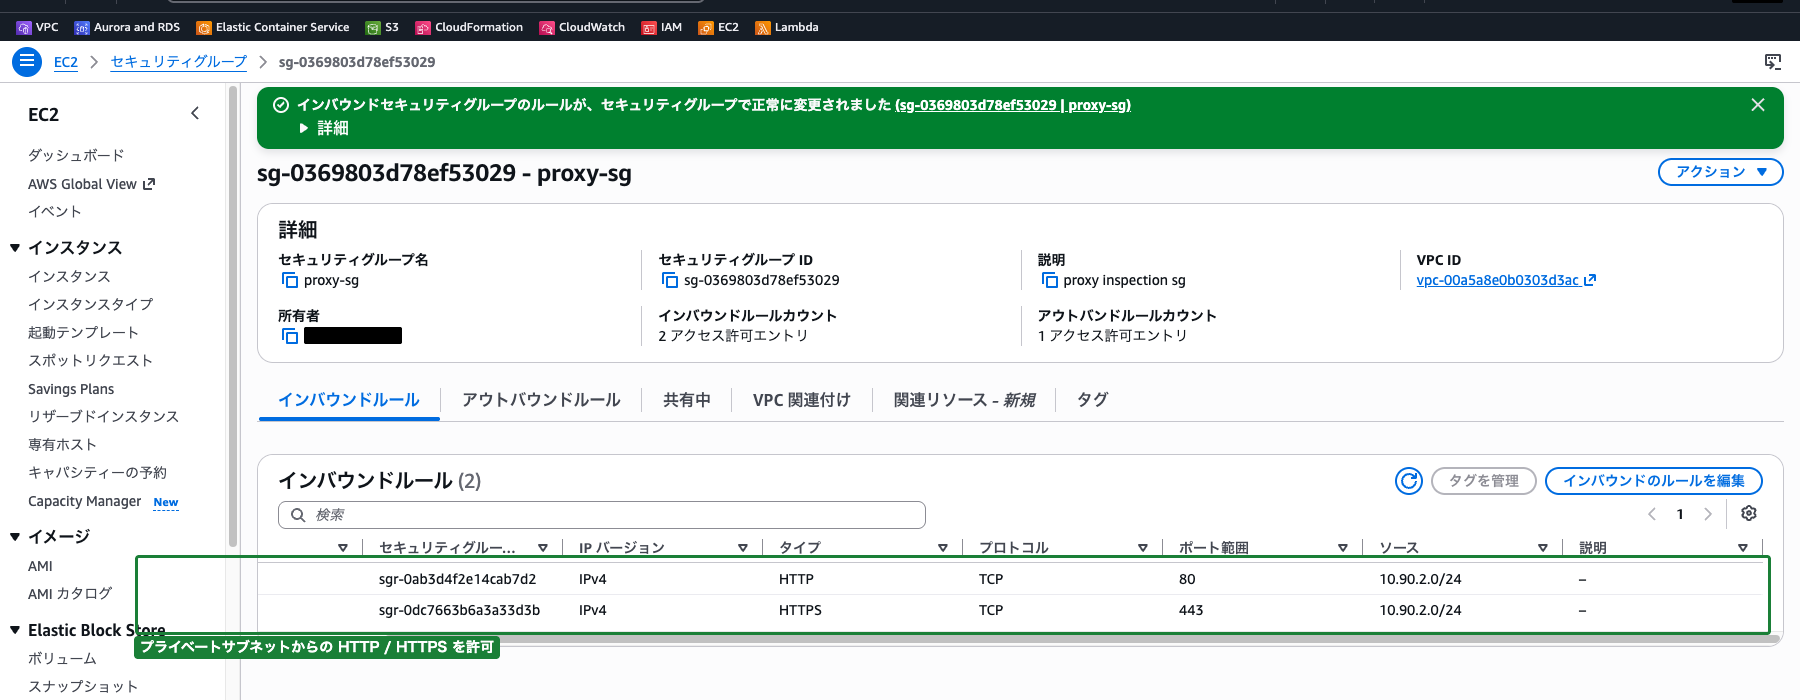The height and width of the screenshot is (700, 1800).
Task: Open table preferences gear icon
Action: (x=1749, y=513)
